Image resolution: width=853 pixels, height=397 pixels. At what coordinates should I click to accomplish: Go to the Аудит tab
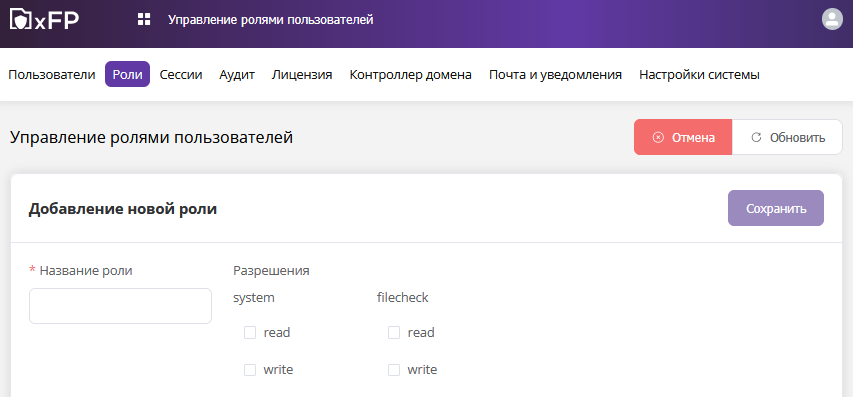coord(237,75)
